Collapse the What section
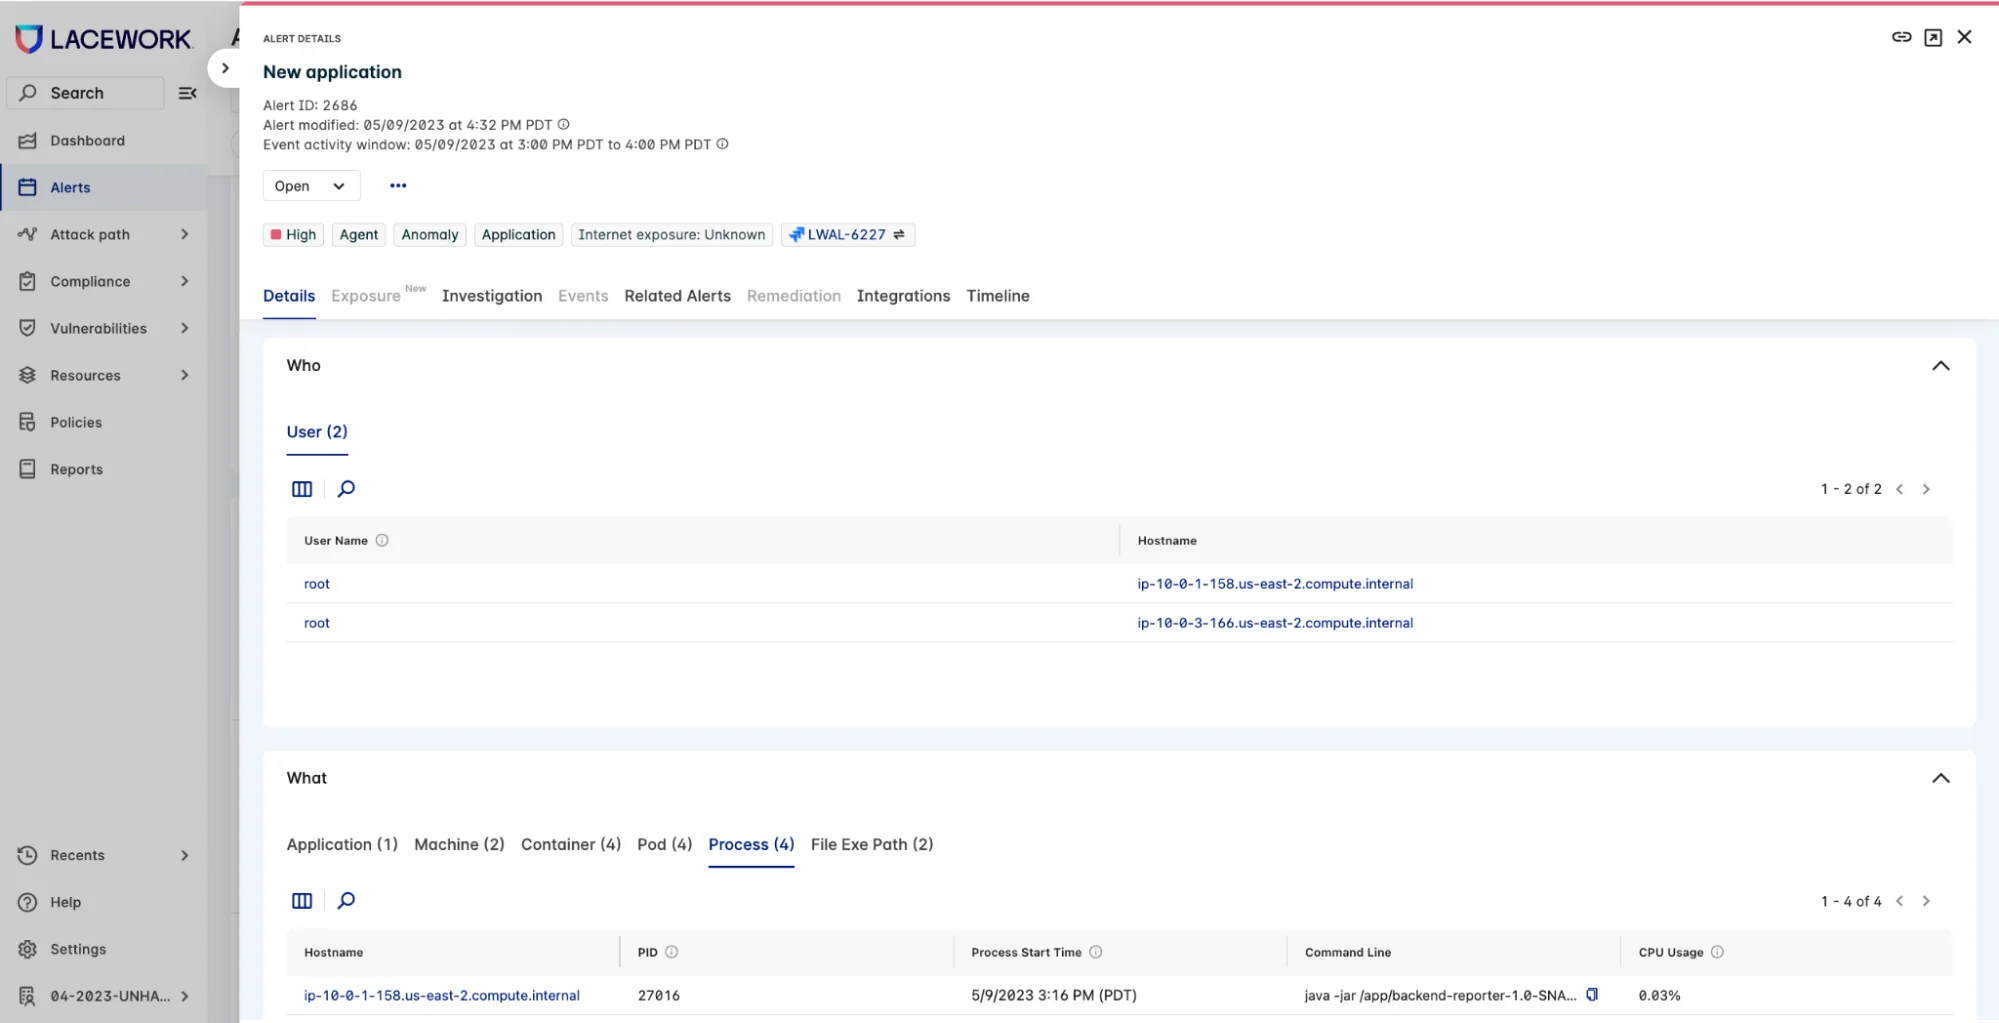The width and height of the screenshot is (1999, 1023). [x=1940, y=778]
